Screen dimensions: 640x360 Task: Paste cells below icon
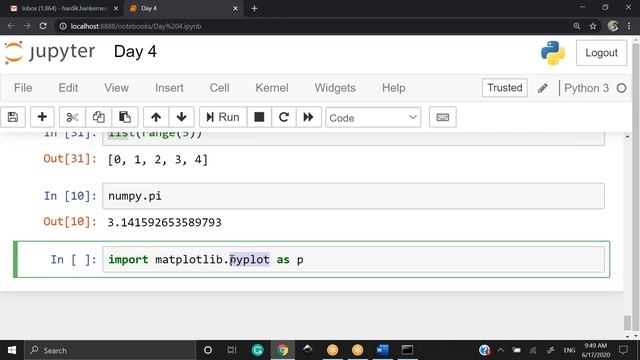click(124, 117)
